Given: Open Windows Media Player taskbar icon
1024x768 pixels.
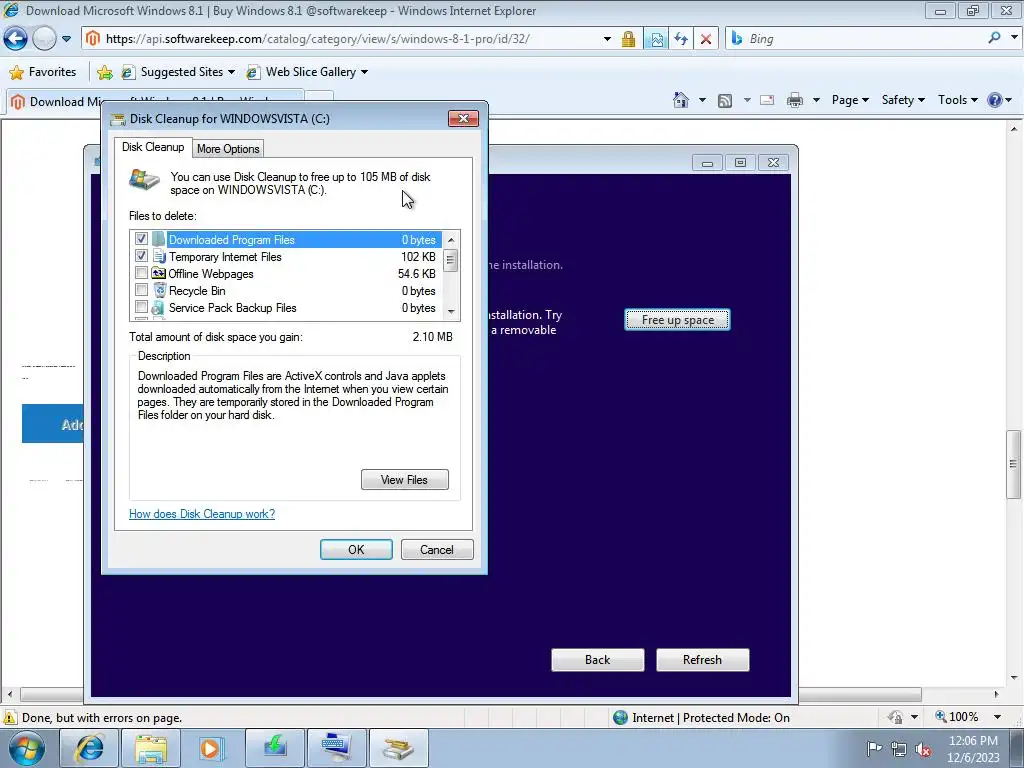Looking at the screenshot, I should 212,748.
